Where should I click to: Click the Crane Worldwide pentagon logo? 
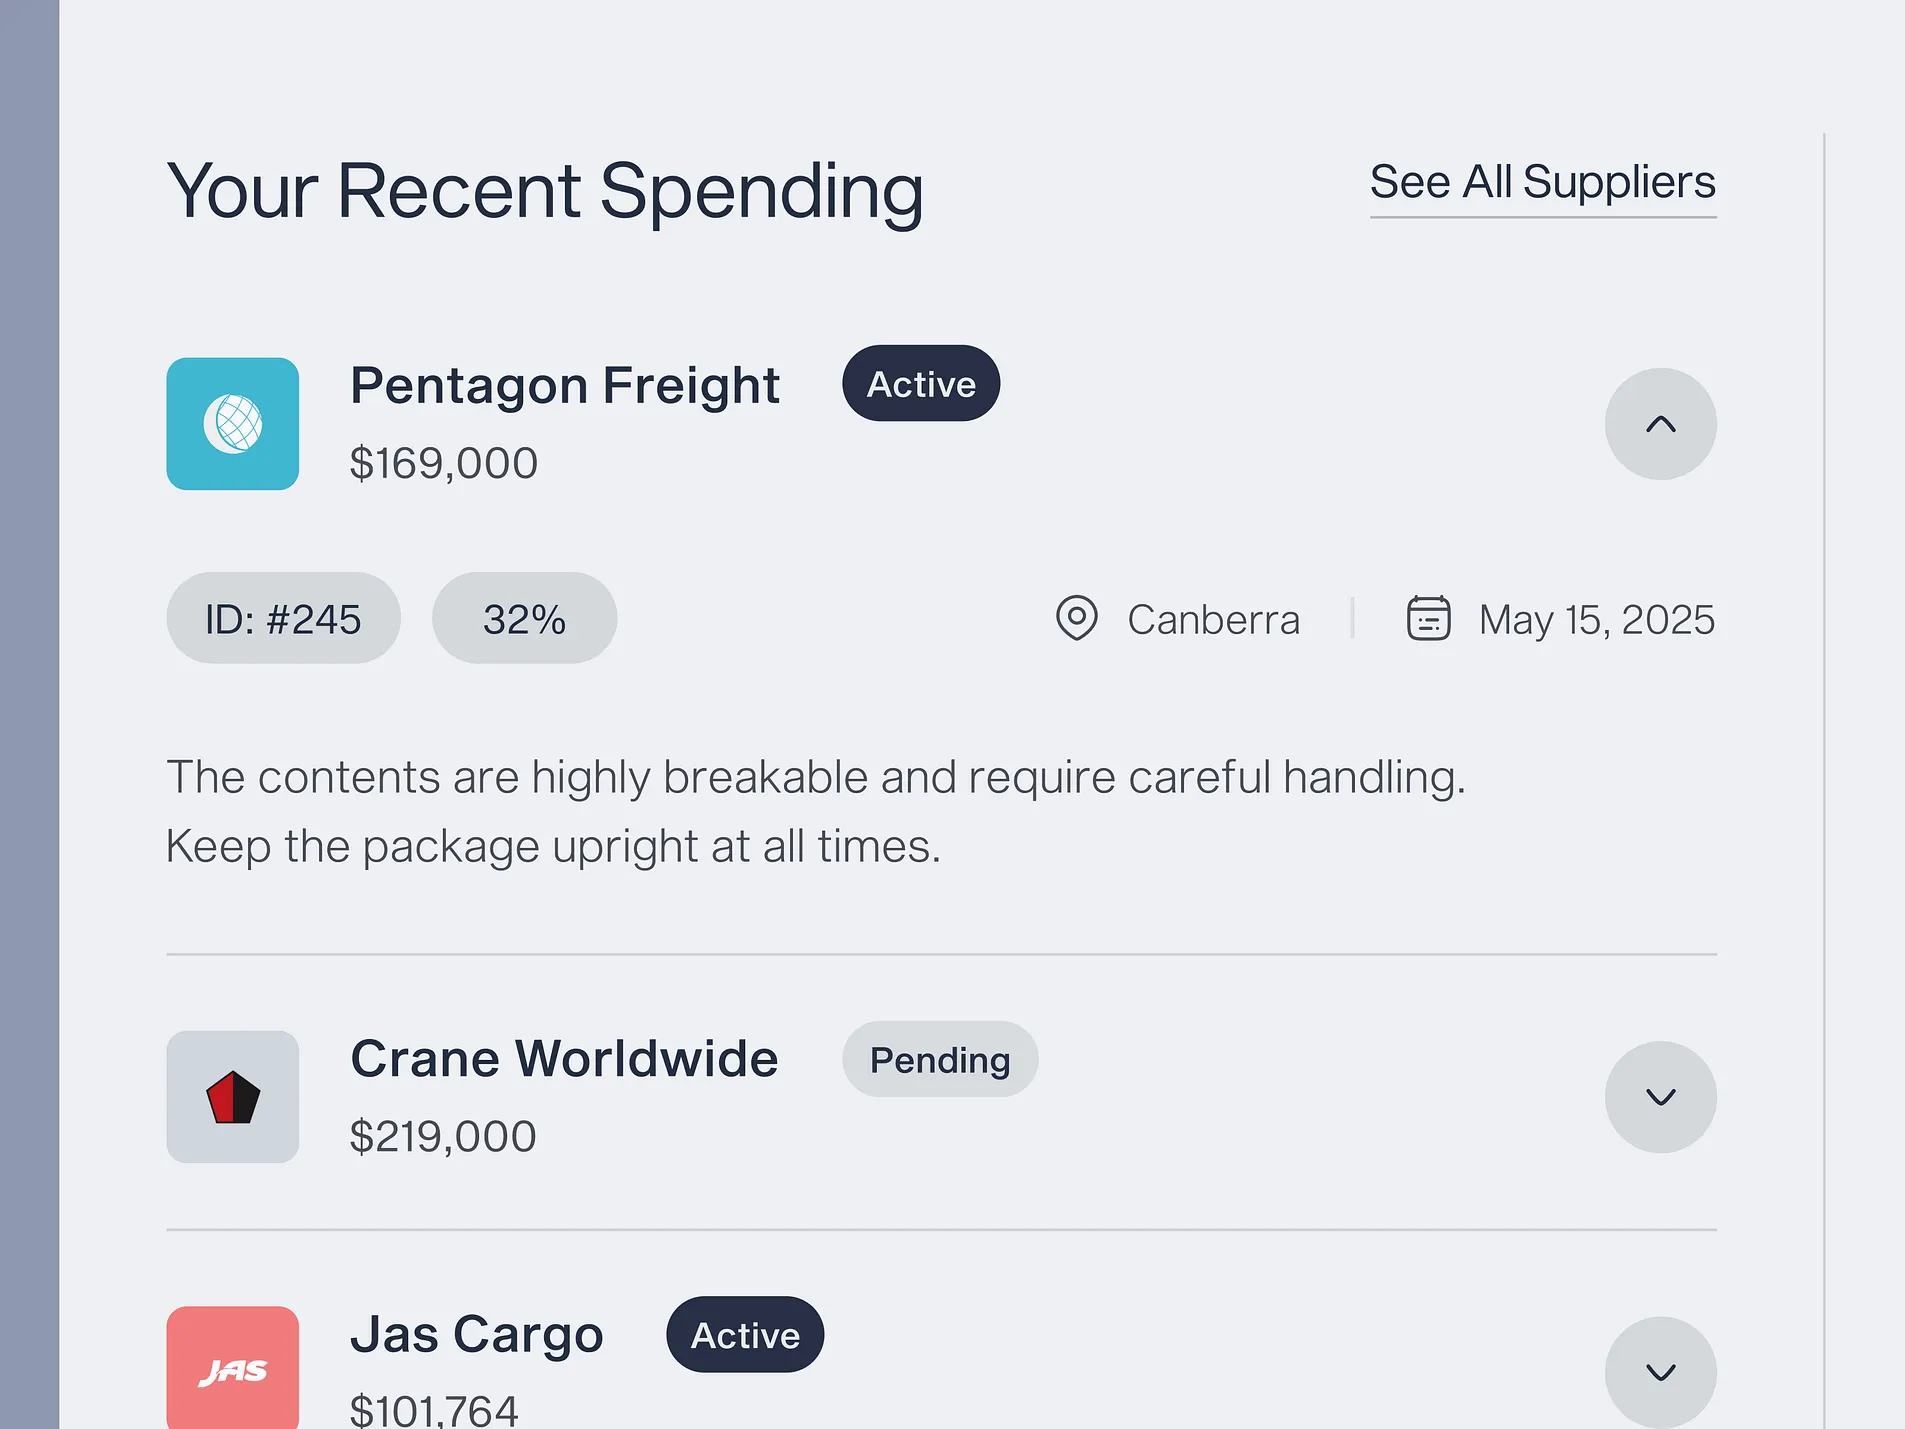click(x=233, y=1097)
